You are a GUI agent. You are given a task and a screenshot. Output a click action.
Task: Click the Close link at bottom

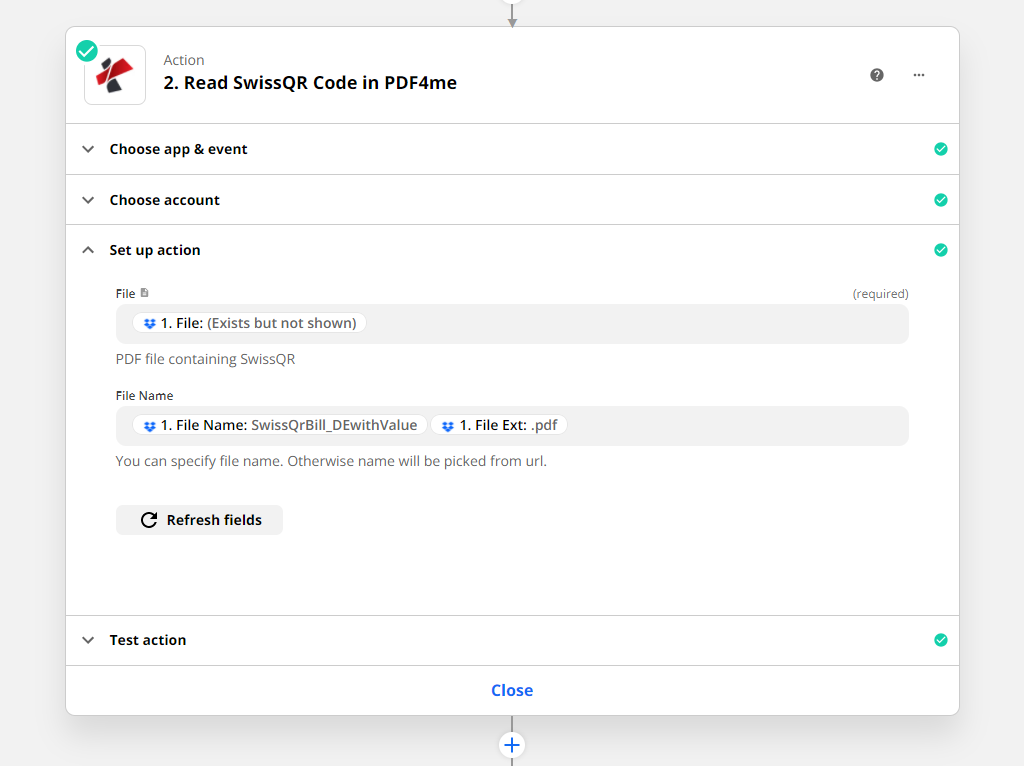click(x=512, y=690)
